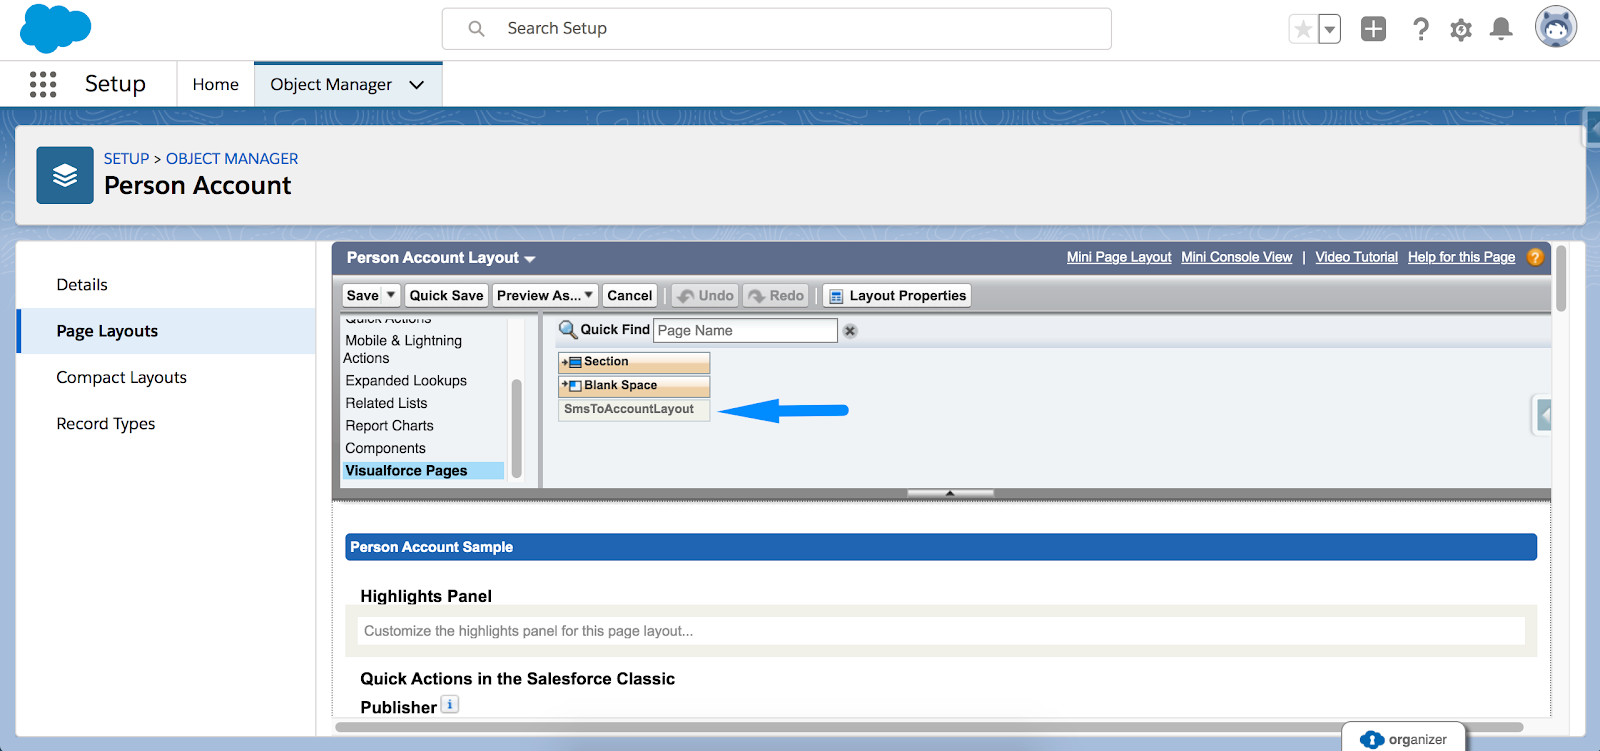The image size is (1600, 751).
Task: Click the Person Account object icon
Action: click(x=65, y=175)
